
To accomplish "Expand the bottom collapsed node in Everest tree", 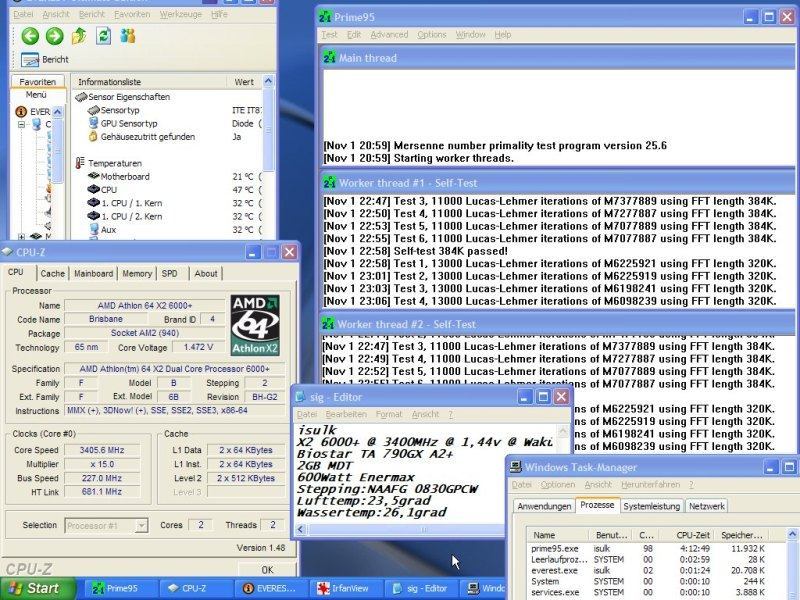I will pos(21,236).
